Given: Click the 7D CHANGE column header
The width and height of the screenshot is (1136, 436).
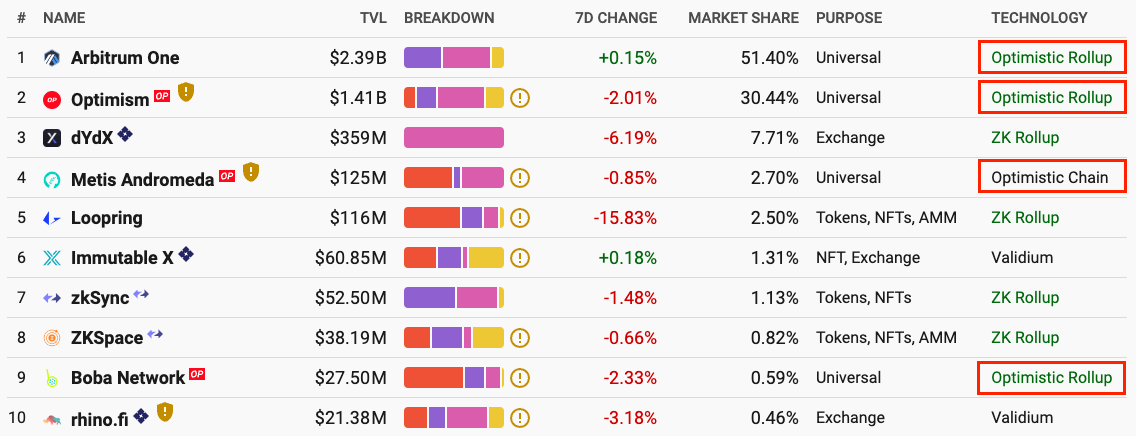Looking at the screenshot, I should click(x=616, y=18).
